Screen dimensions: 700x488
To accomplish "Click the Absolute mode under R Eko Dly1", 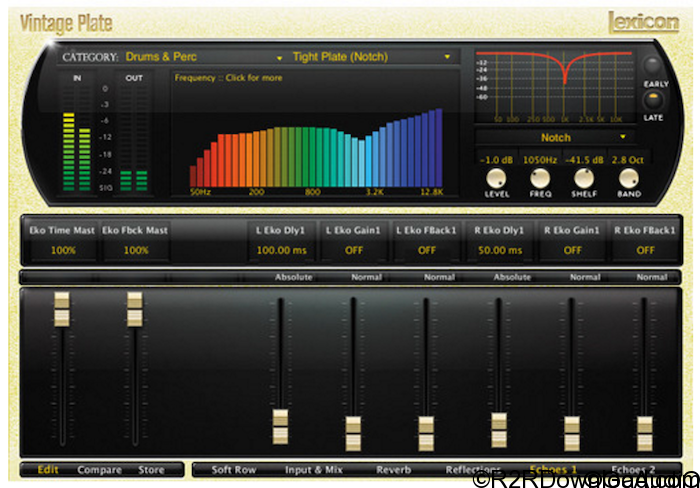I will pyautogui.click(x=512, y=277).
